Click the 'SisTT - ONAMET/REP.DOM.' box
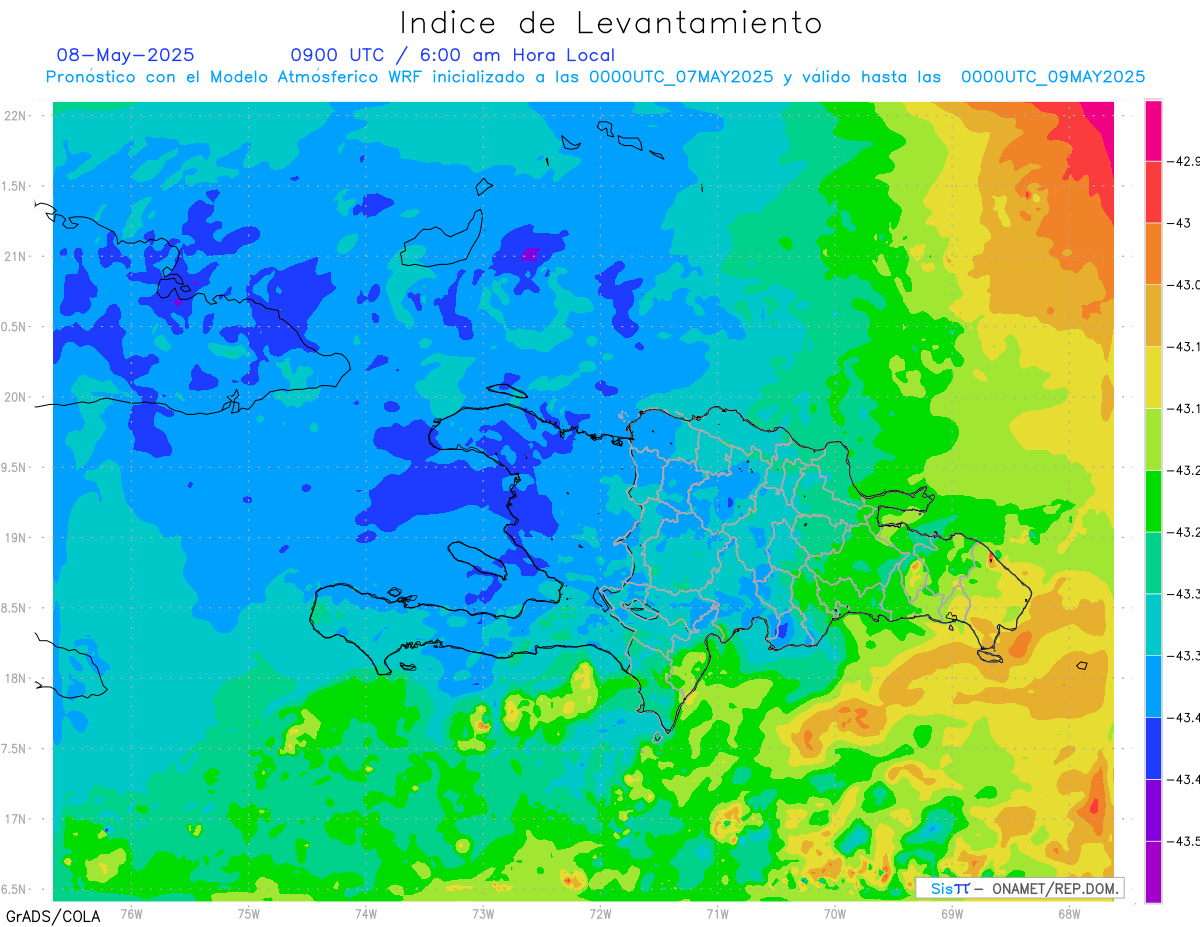 point(1020,888)
